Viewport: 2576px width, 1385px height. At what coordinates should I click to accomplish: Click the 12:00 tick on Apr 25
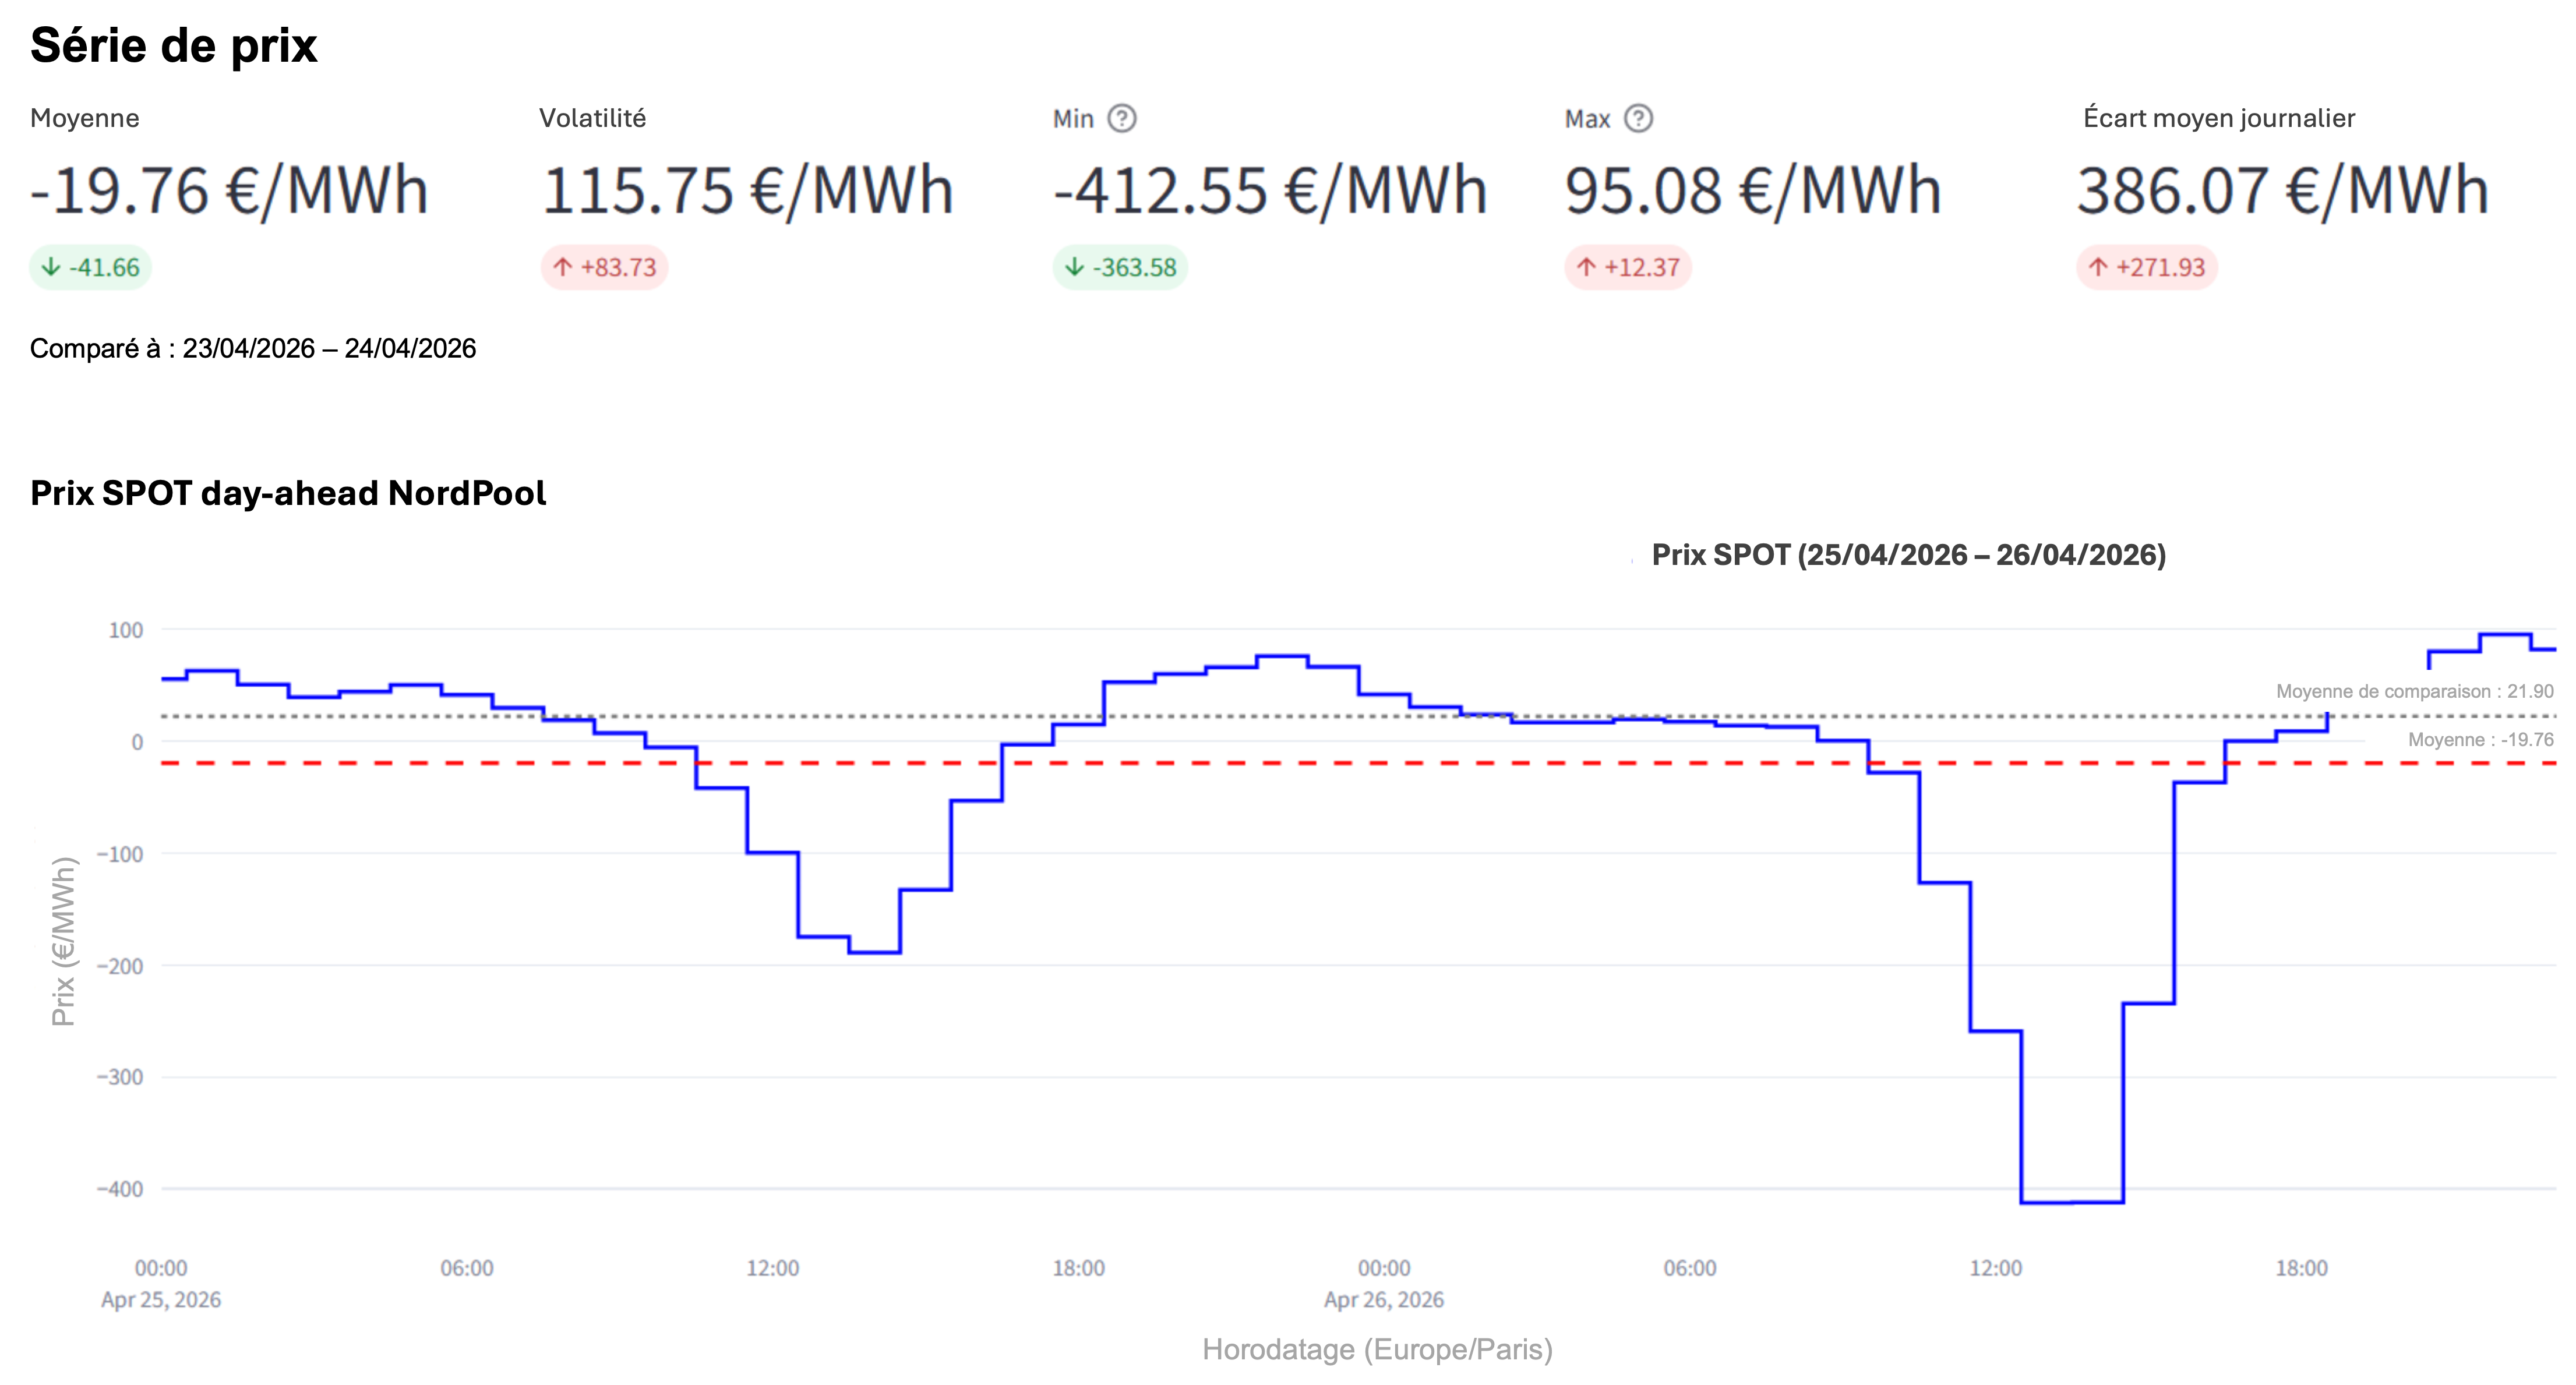tap(772, 1268)
